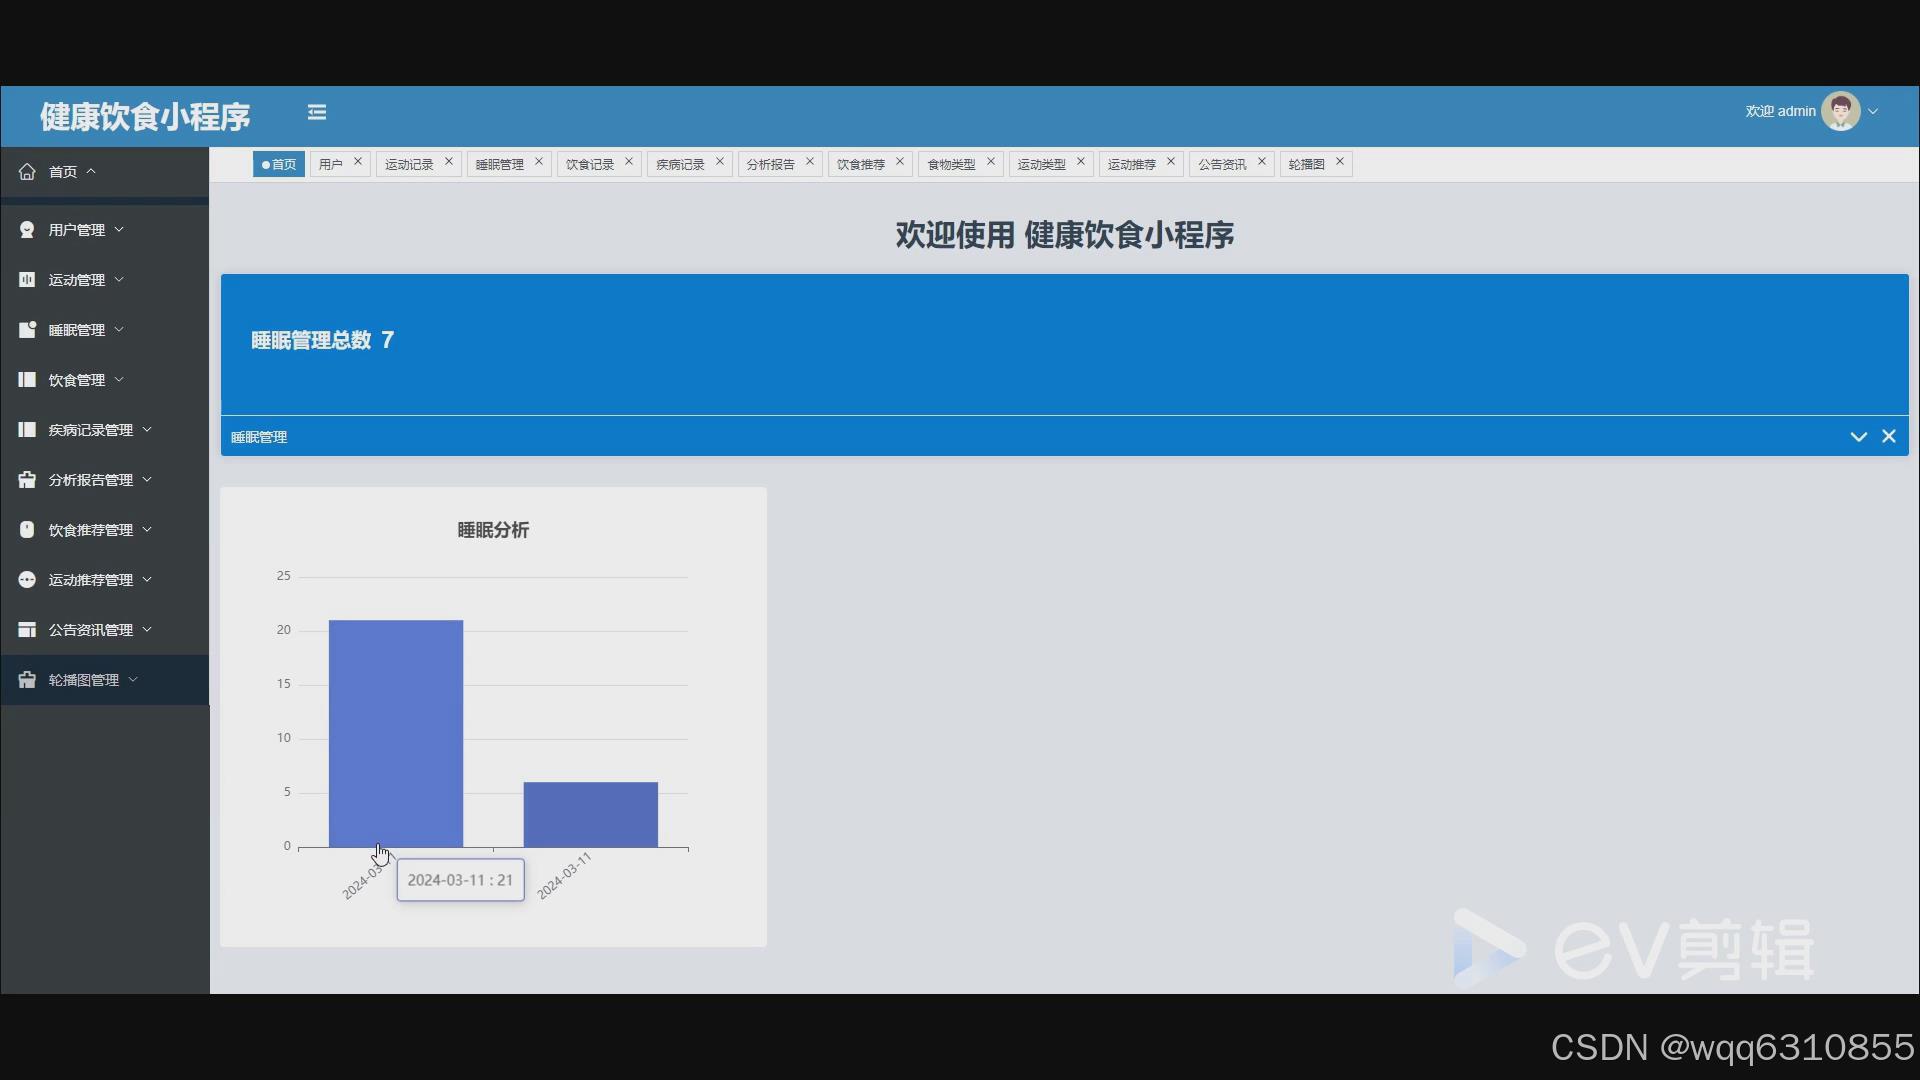Close the 用户 tab
Viewport: 1920px width, 1080px height.
tap(358, 161)
